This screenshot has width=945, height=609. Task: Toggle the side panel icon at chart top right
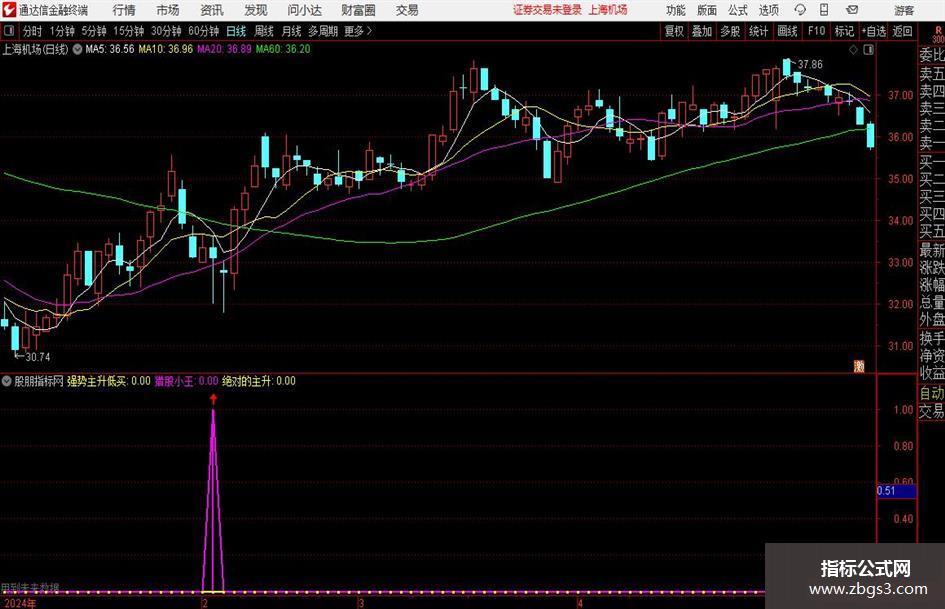click(x=868, y=50)
